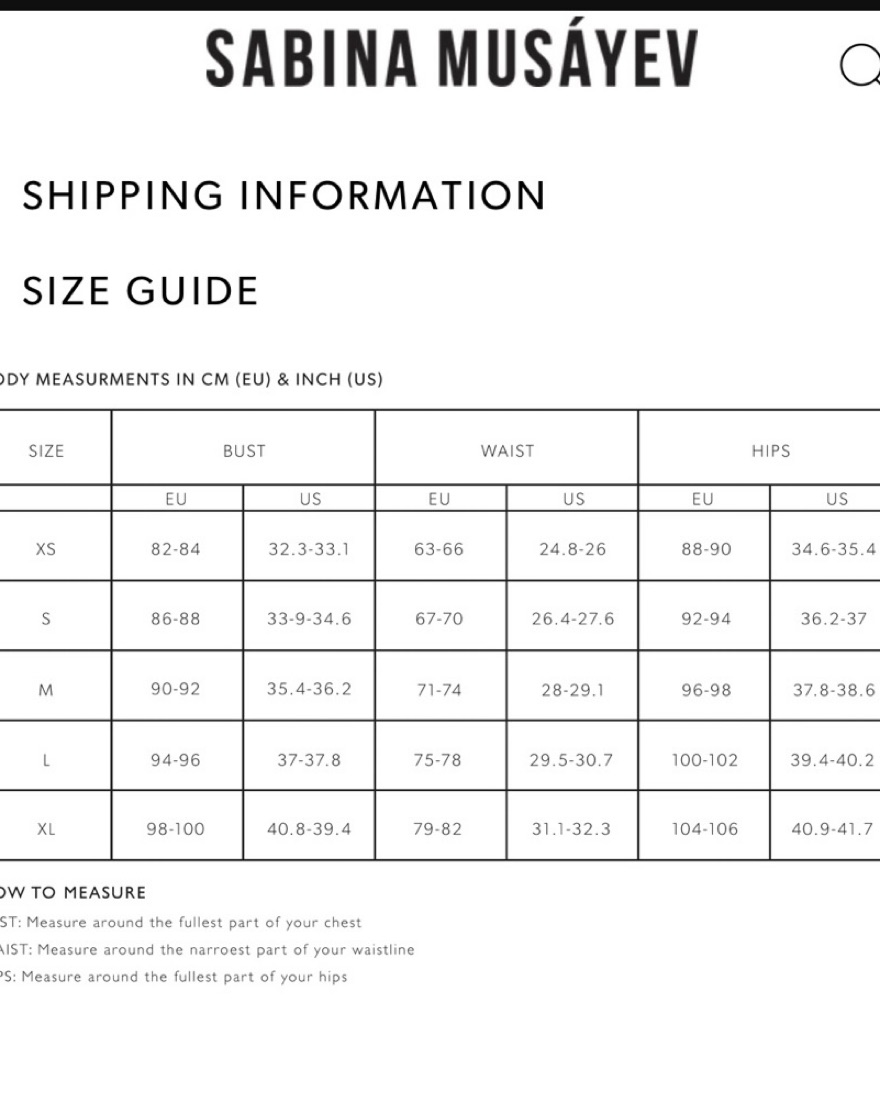Viewport: 880px width, 1098px height.
Task: Click the WAIST column header
Action: tap(508, 451)
